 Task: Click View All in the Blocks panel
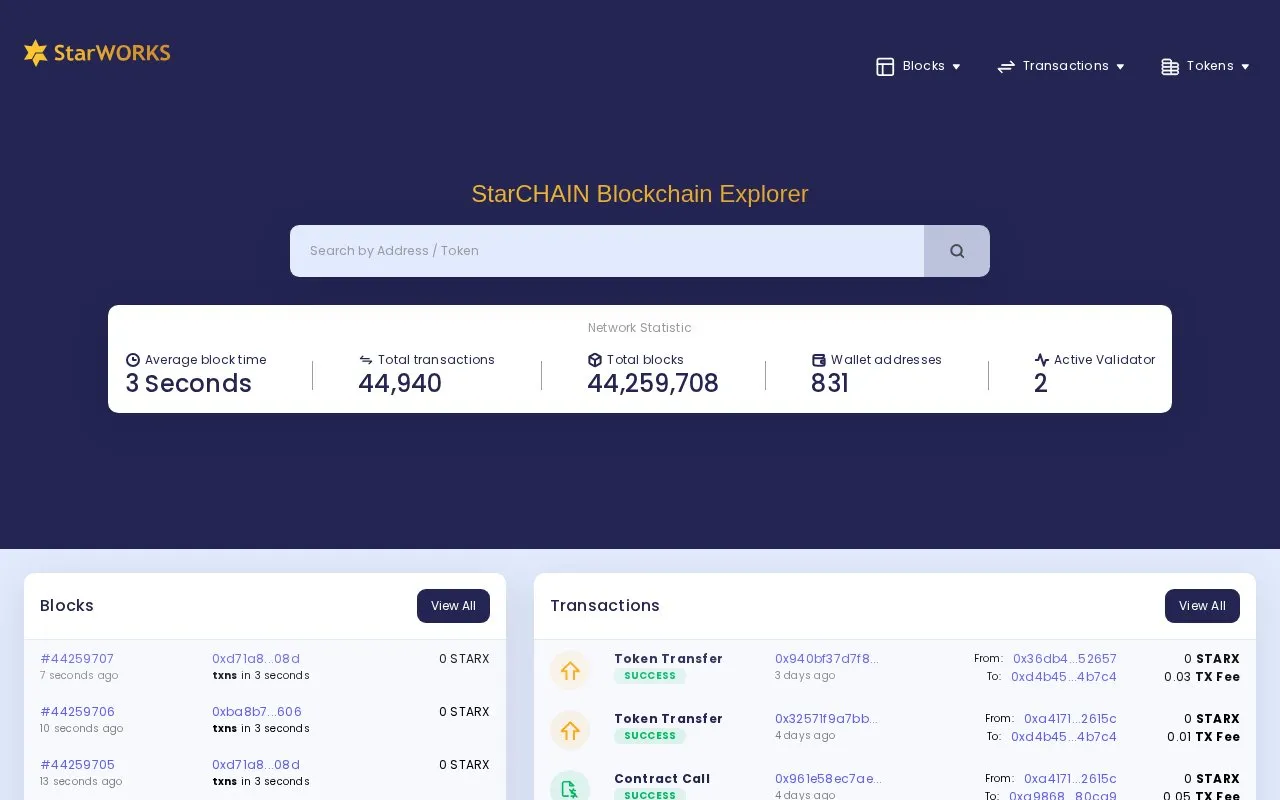point(453,606)
